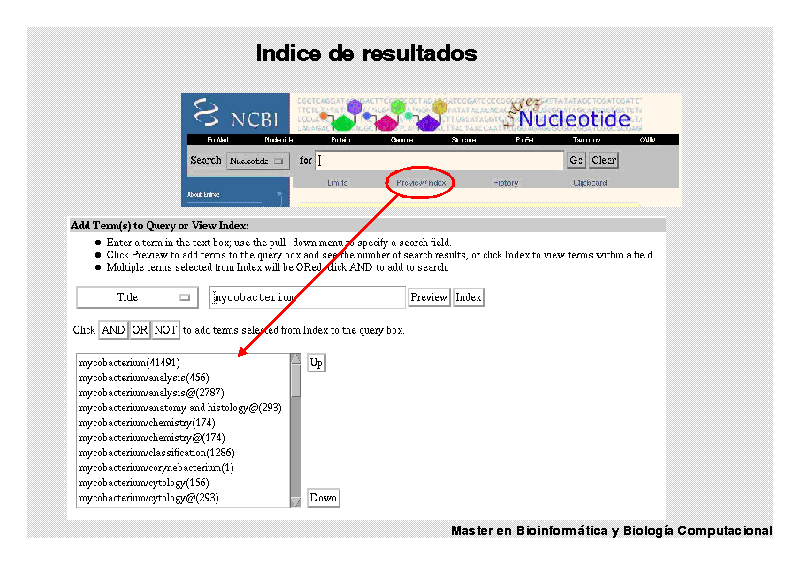Go to the Clipboard tab
The height and width of the screenshot is (565, 800).
590,183
